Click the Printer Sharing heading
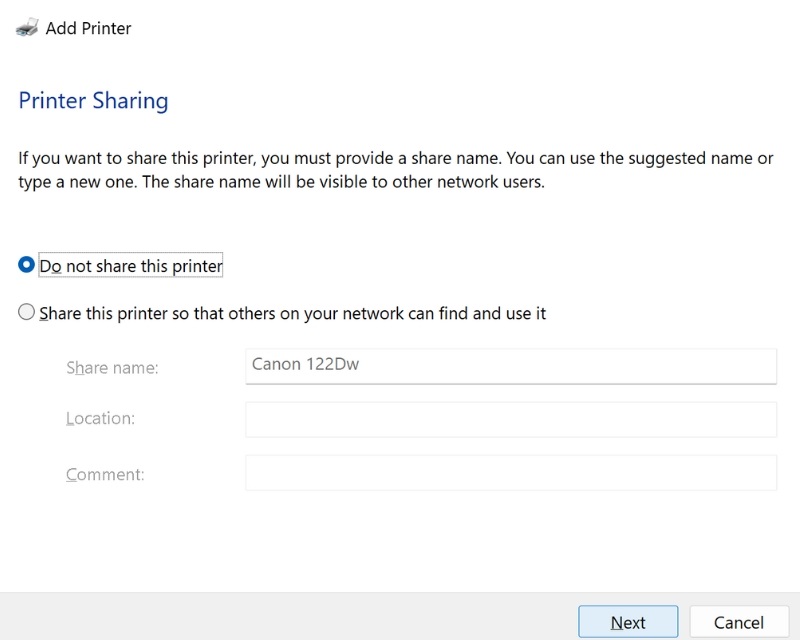The image size is (800, 640). 93,101
